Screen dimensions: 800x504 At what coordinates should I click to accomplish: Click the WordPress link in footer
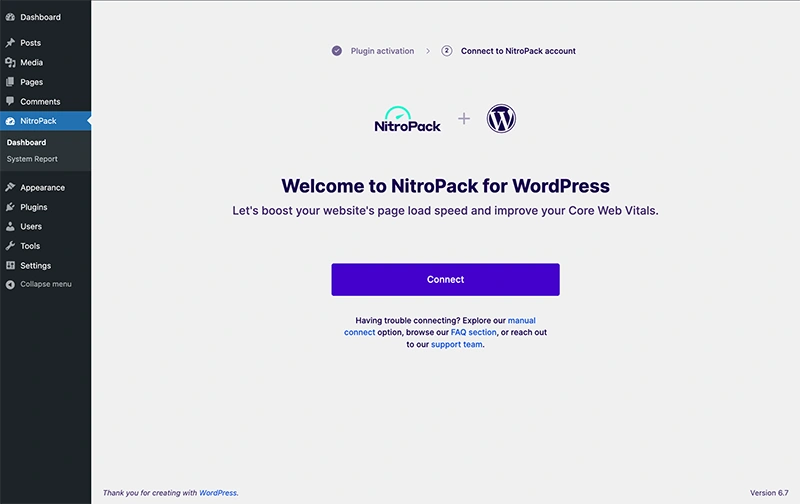pyautogui.click(x=218, y=493)
